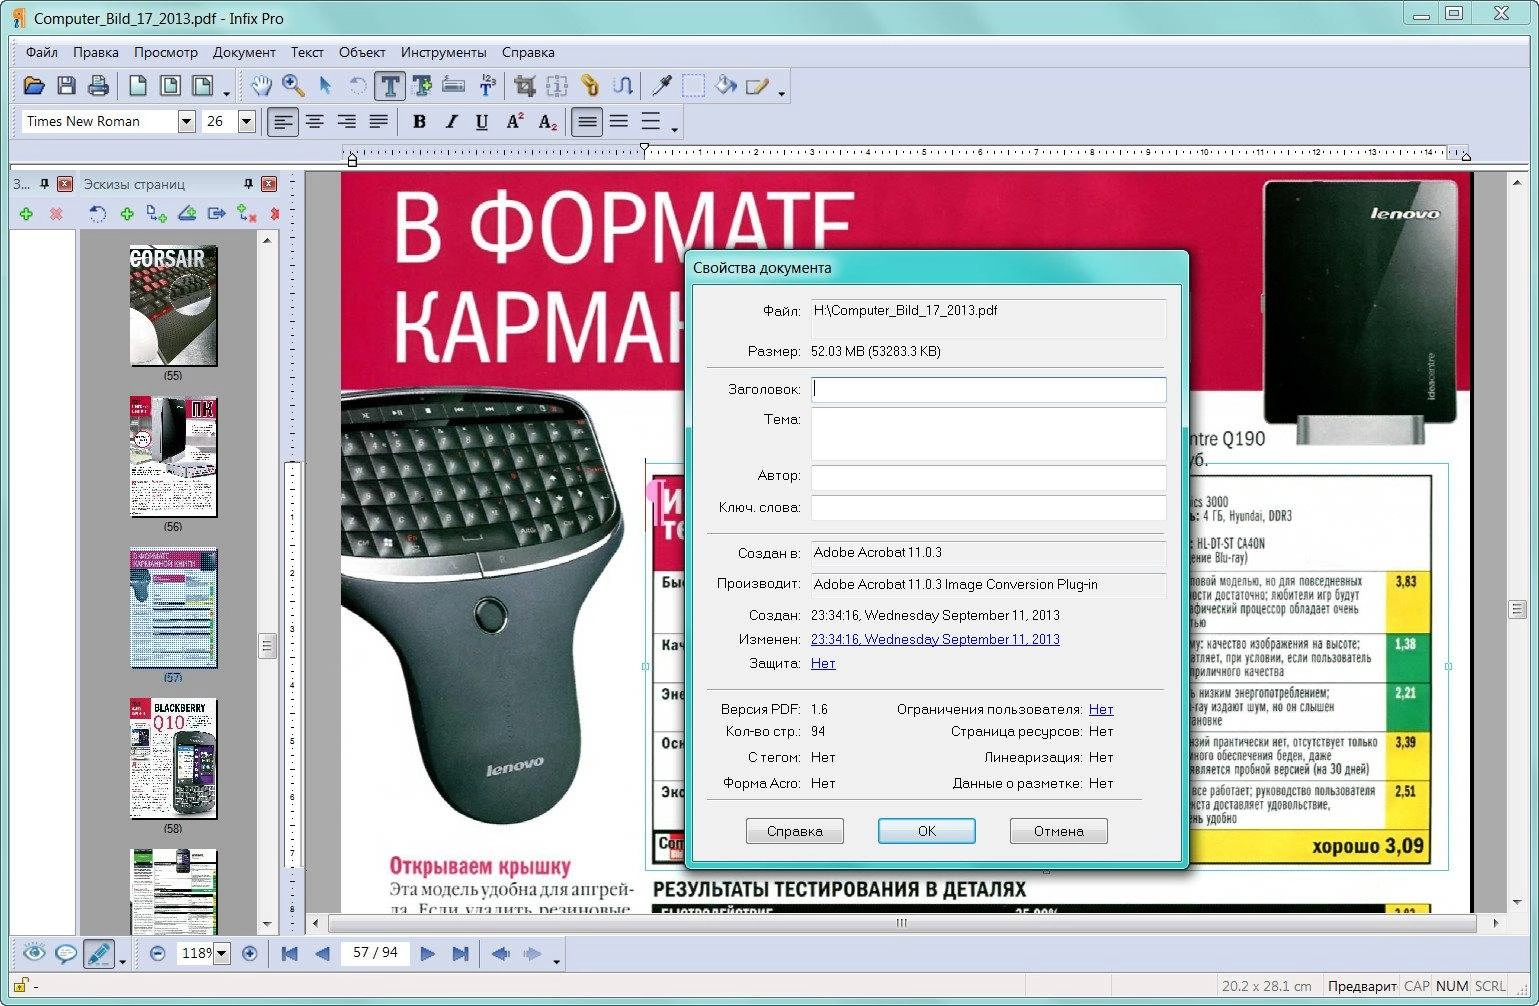
Task: Click the Защита 'Нет' link
Action: tap(823, 663)
